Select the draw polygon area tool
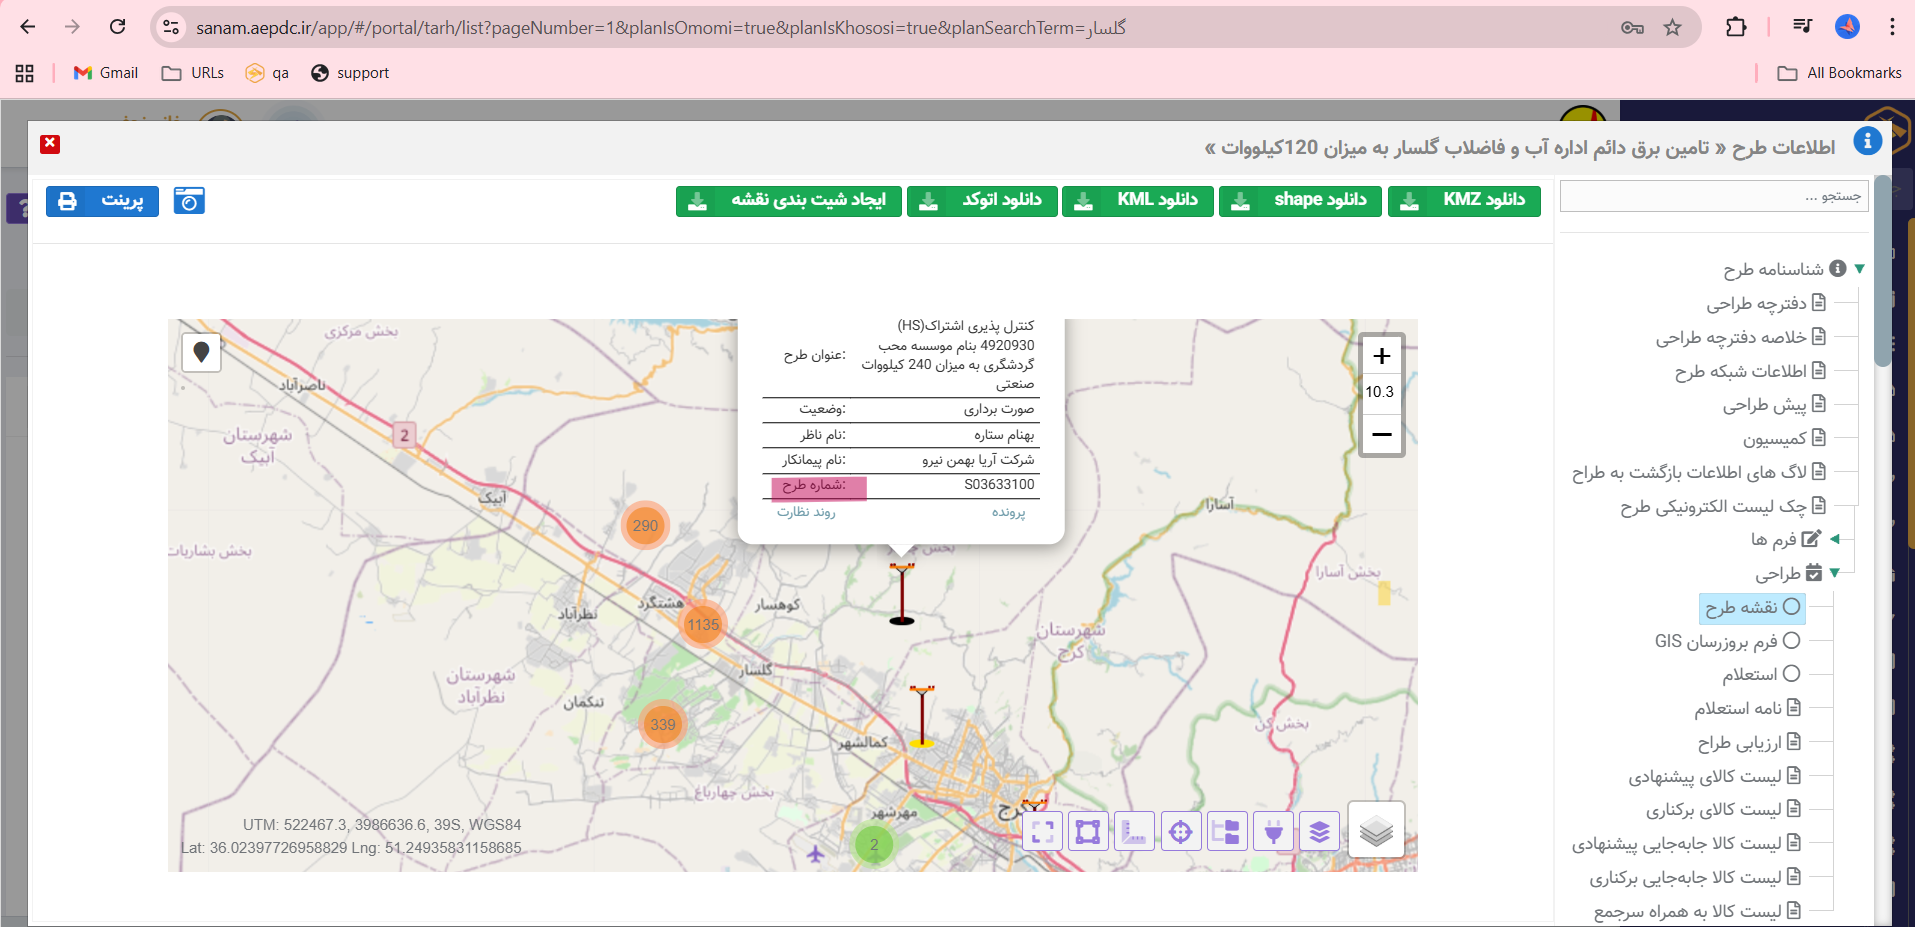 pos(1088,831)
